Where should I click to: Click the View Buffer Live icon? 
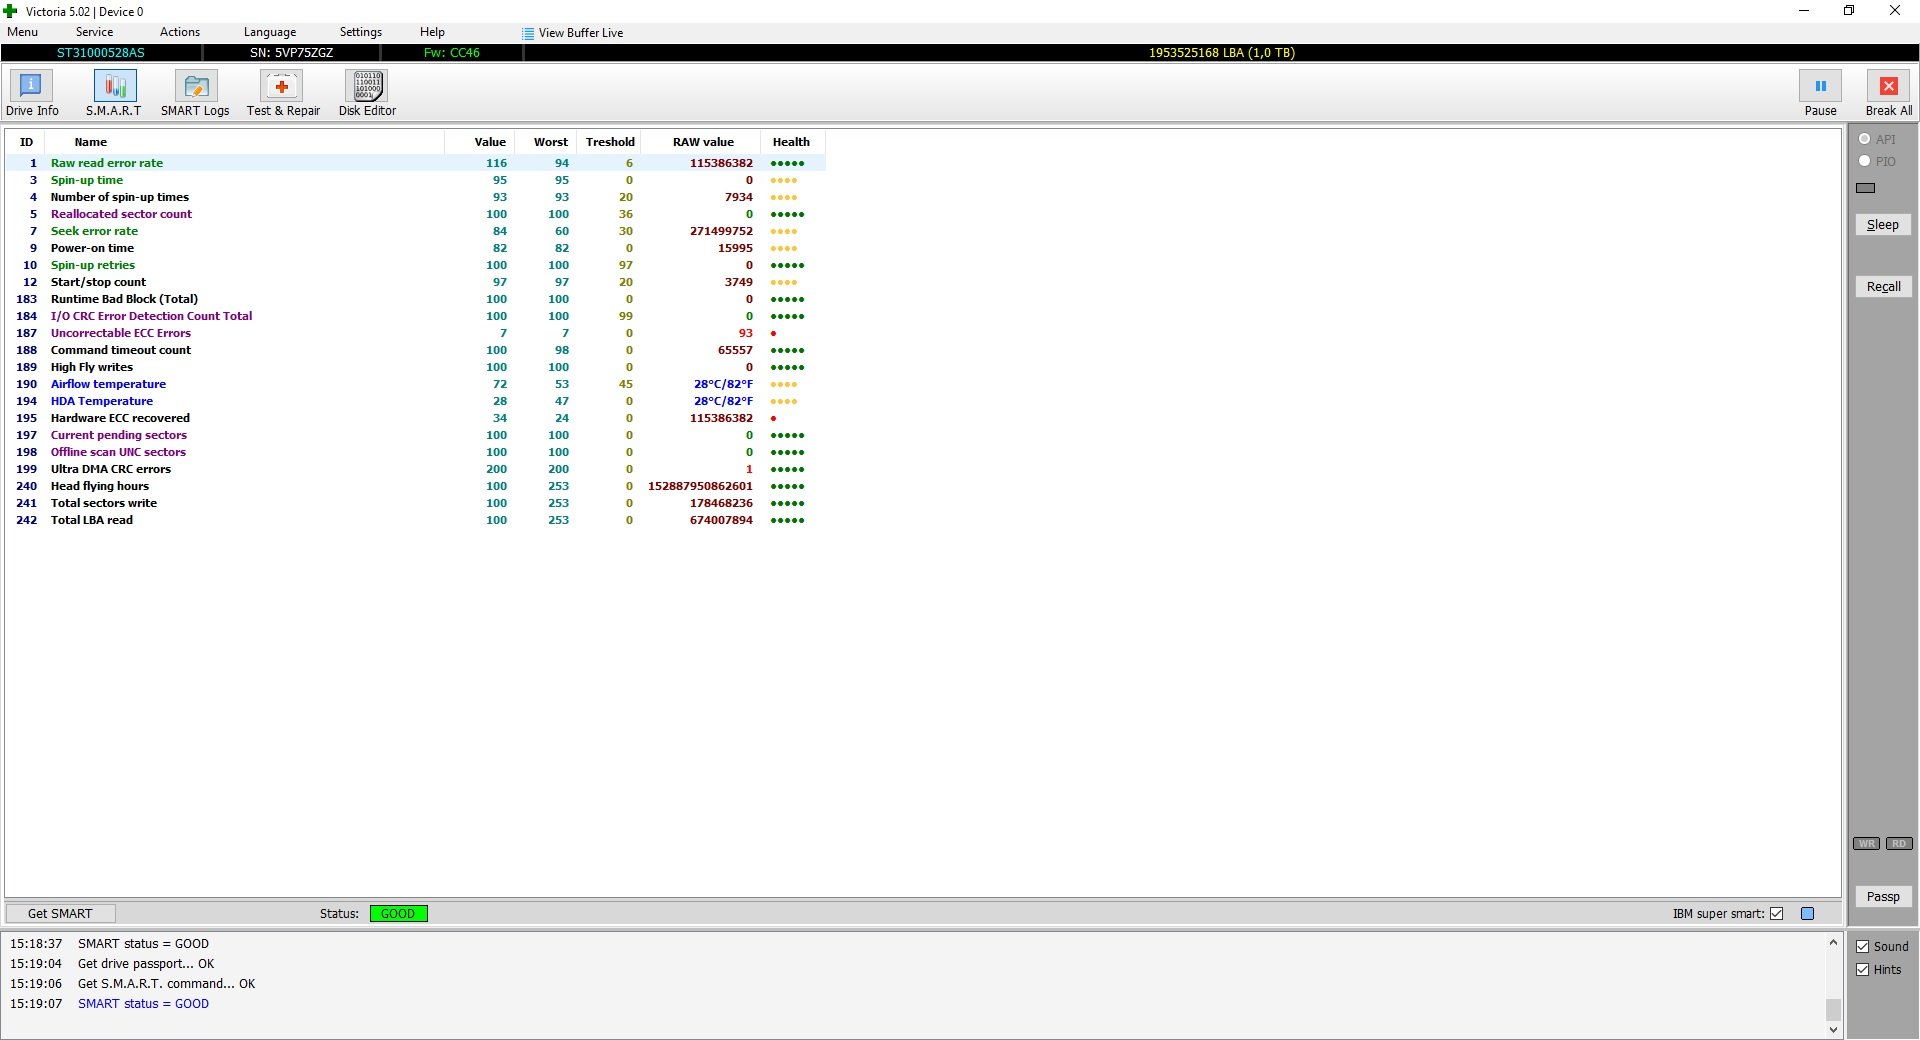[528, 33]
